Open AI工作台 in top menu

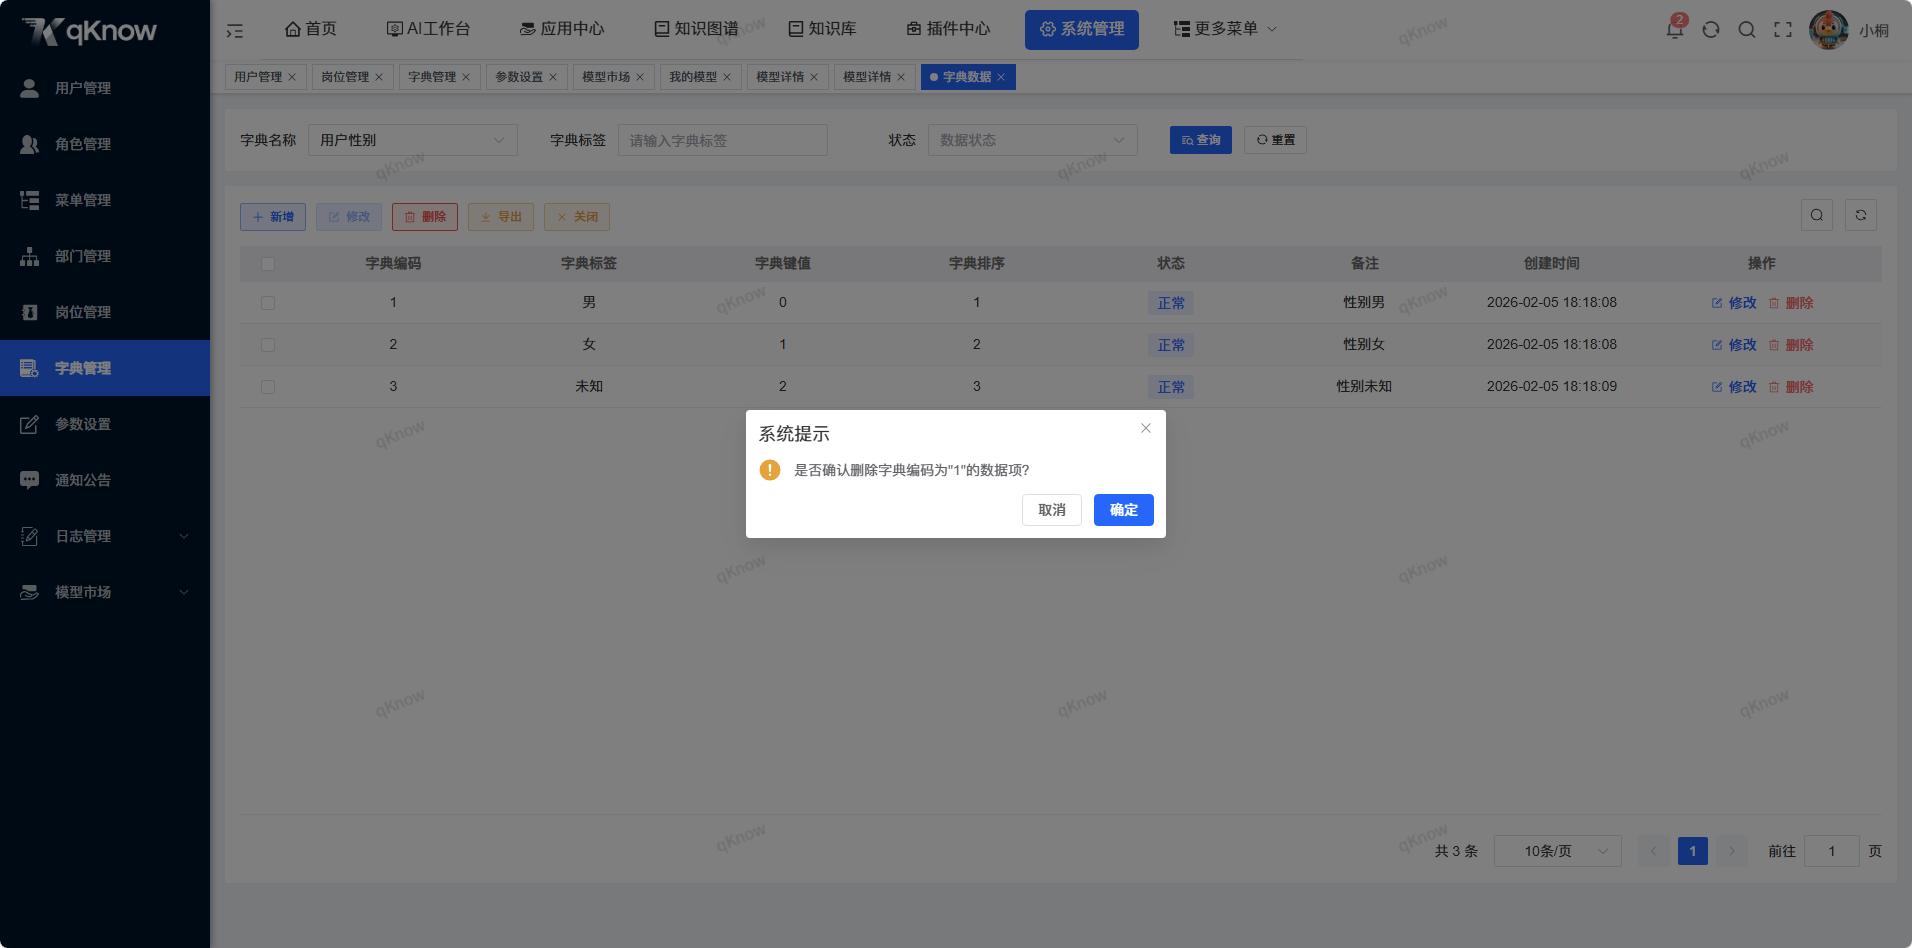point(428,29)
